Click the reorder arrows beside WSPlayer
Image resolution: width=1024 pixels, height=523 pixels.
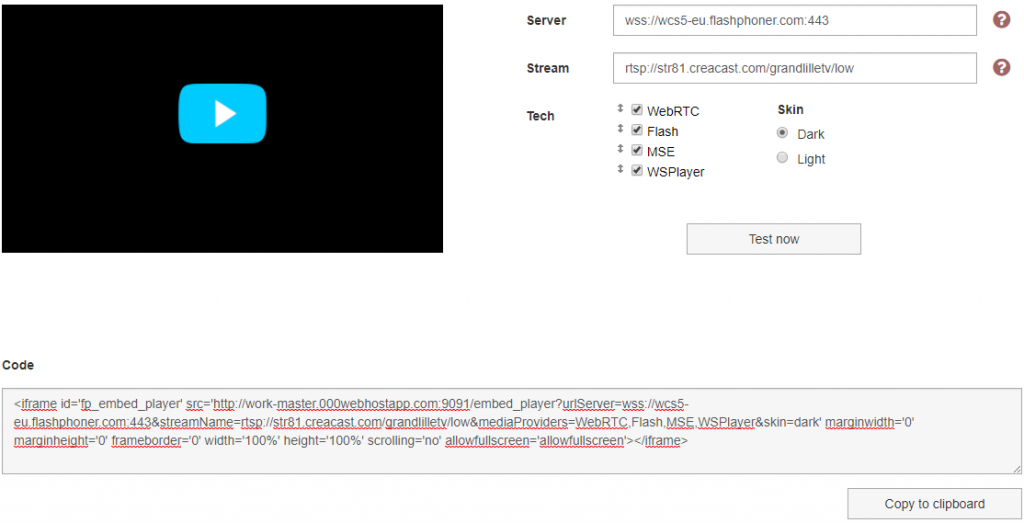[620, 171]
